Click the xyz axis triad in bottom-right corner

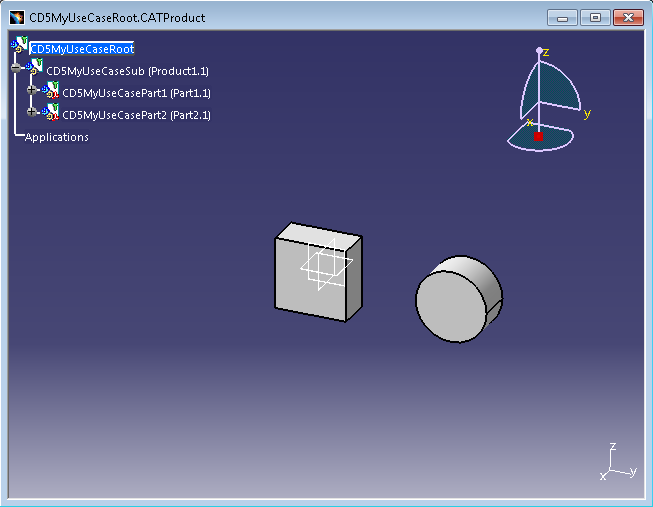point(617,464)
